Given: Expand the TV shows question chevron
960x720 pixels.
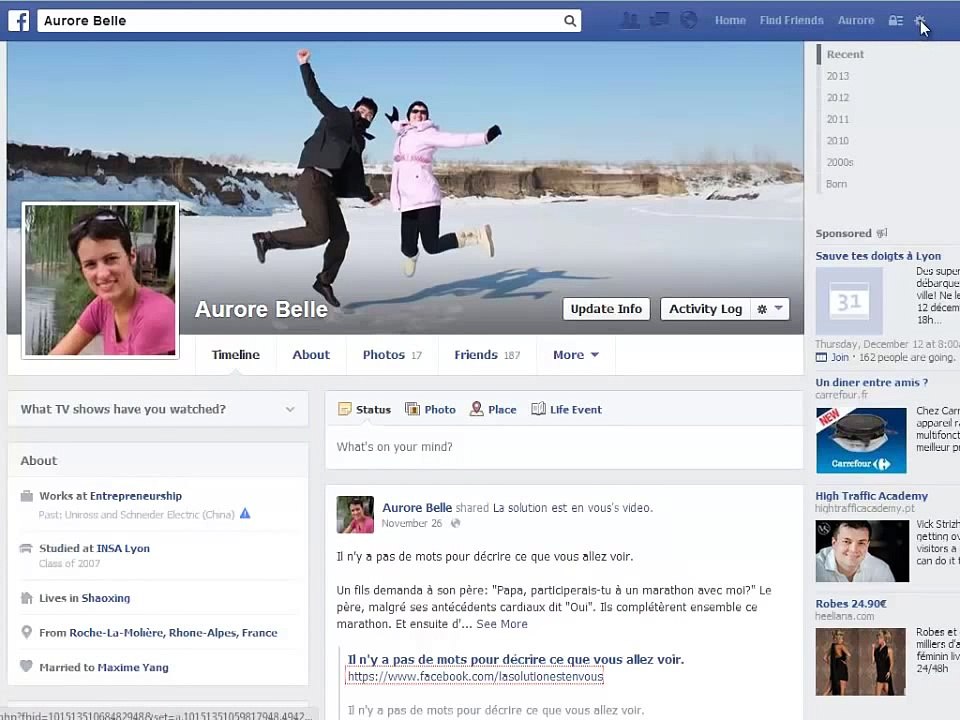Looking at the screenshot, I should point(290,409).
